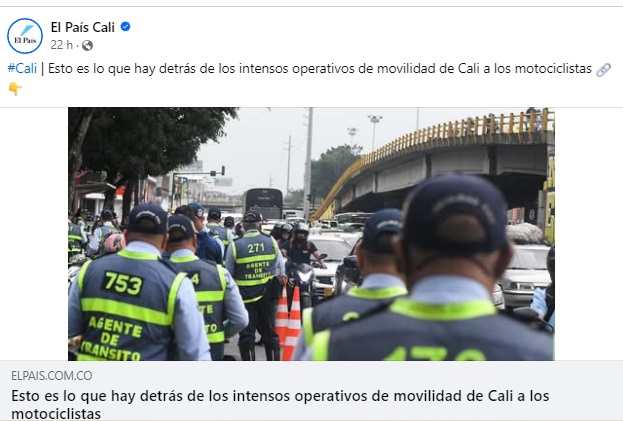Click the blue verified badge icon
The height and width of the screenshot is (421, 623).
pos(126,27)
